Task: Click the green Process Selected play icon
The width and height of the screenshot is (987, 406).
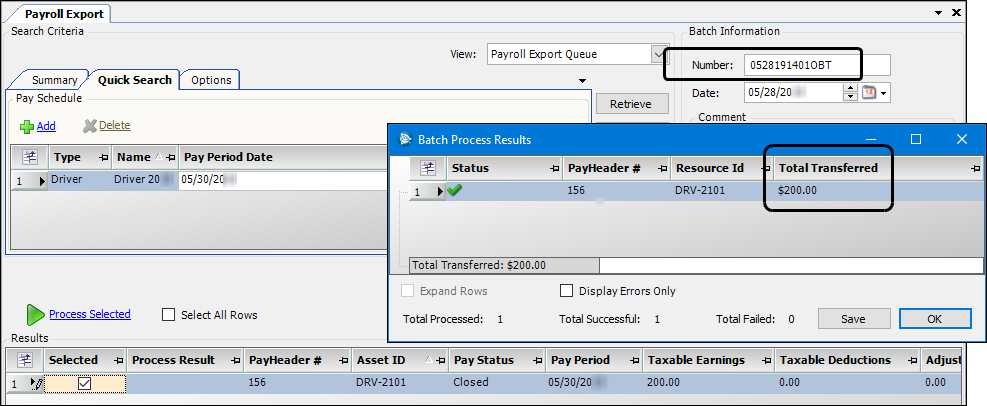Action: 35,314
